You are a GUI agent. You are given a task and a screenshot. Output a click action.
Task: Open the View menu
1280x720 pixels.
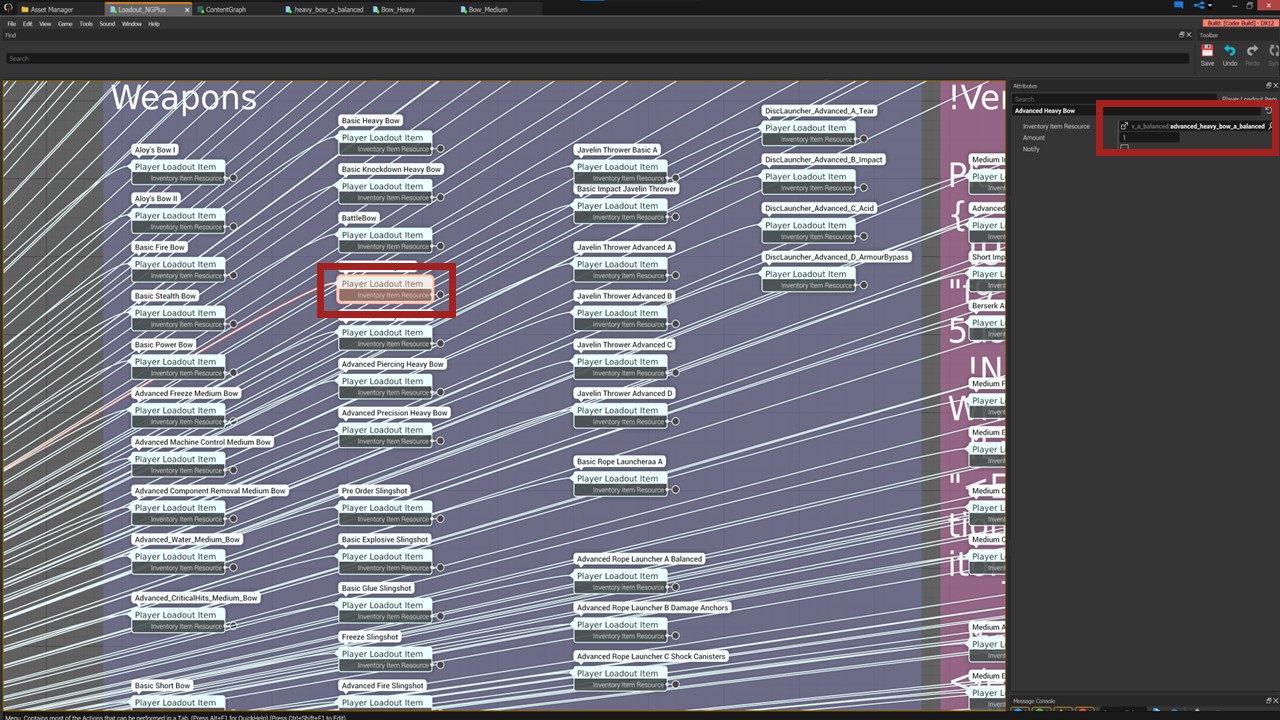click(45, 24)
